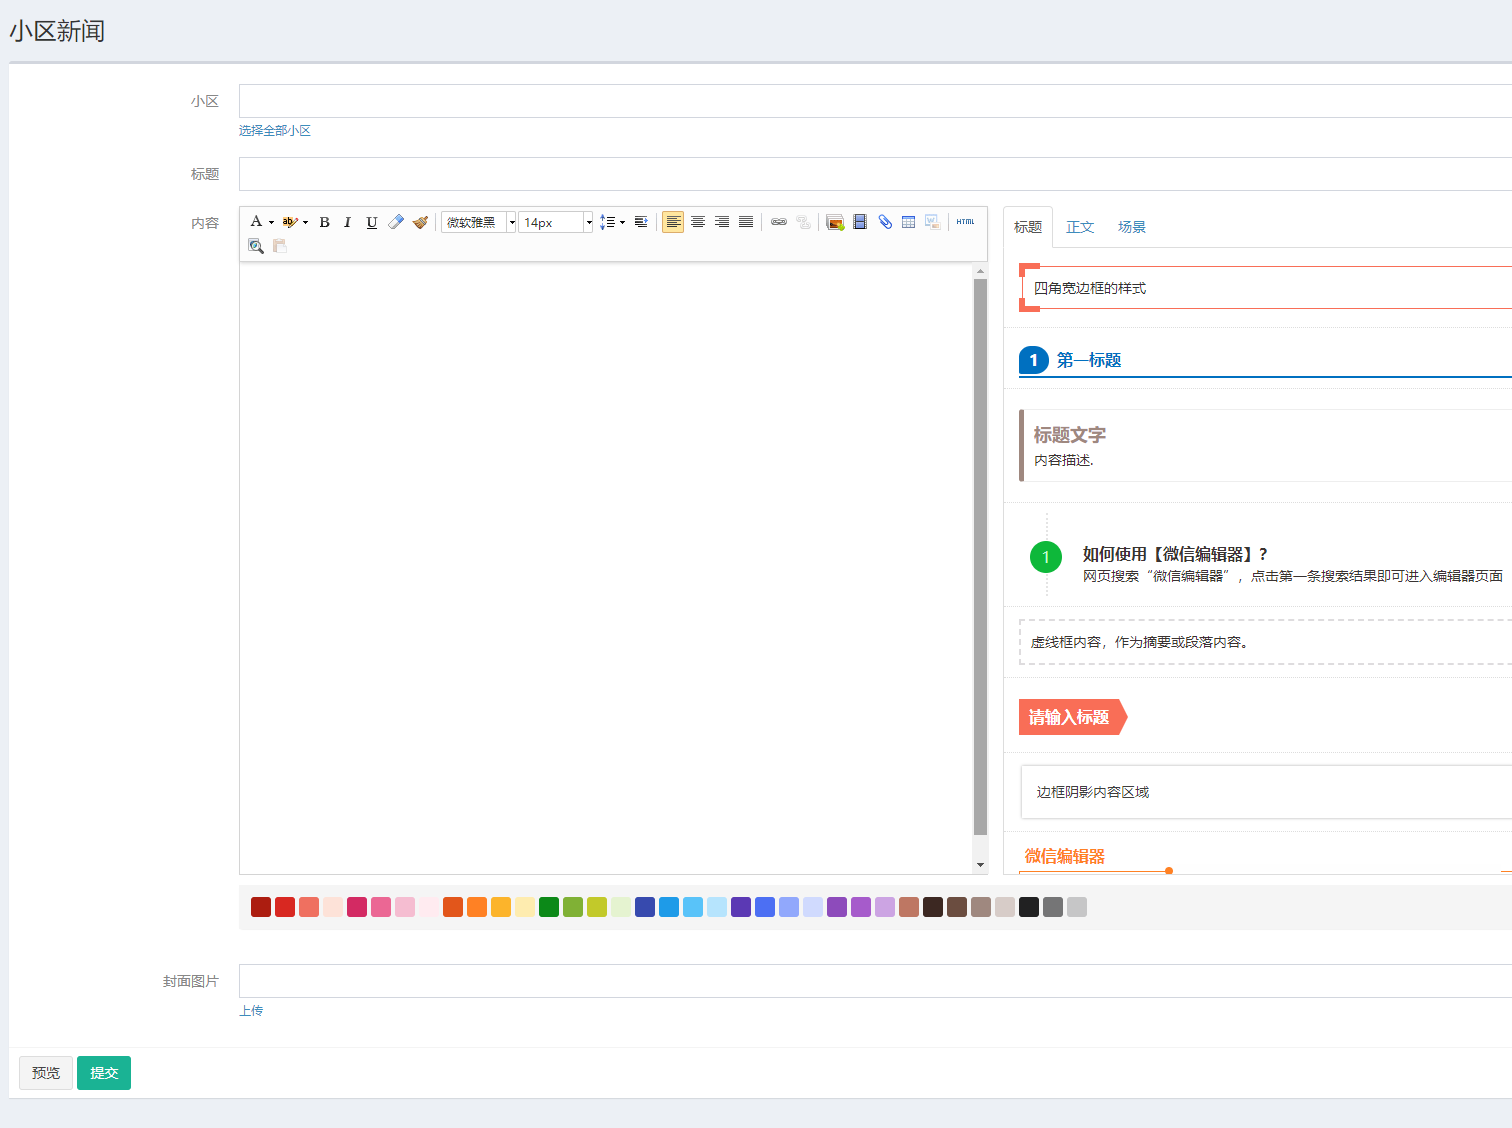This screenshot has height=1128, width=1512.
Task: Insert the 虚线框内容 dashed box template
Action: [1265, 642]
